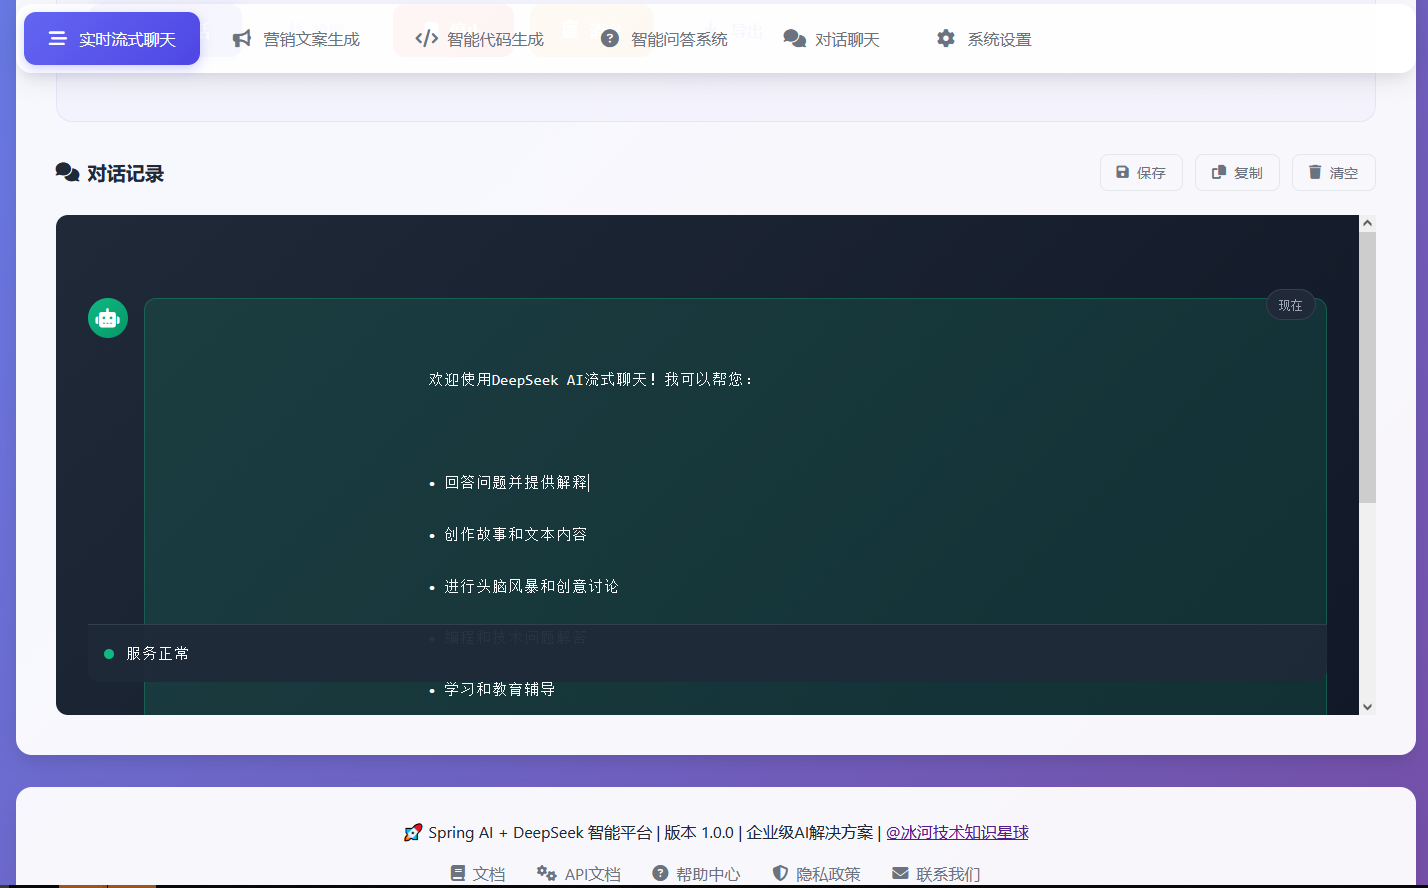1428x888 pixels.
Task: Click the 现在 timestamp badge
Action: coord(1290,305)
